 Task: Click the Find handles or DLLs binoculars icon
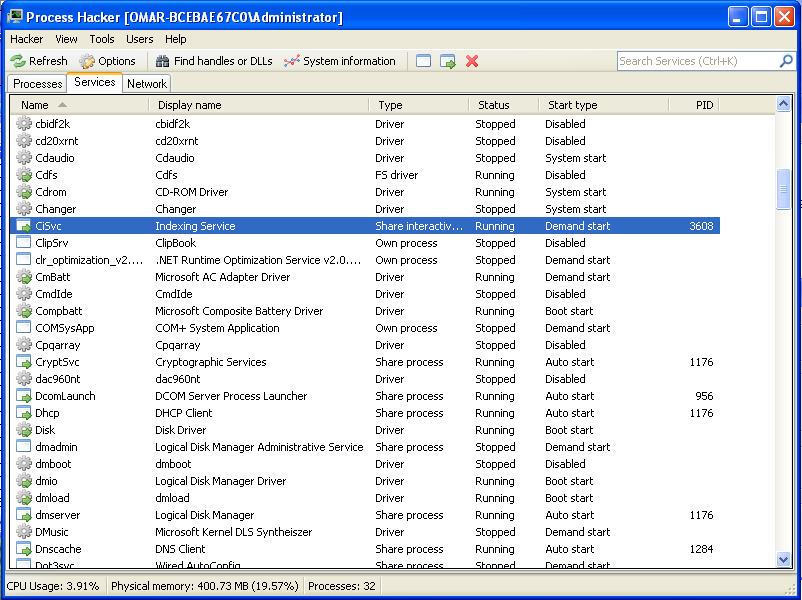click(x=163, y=61)
